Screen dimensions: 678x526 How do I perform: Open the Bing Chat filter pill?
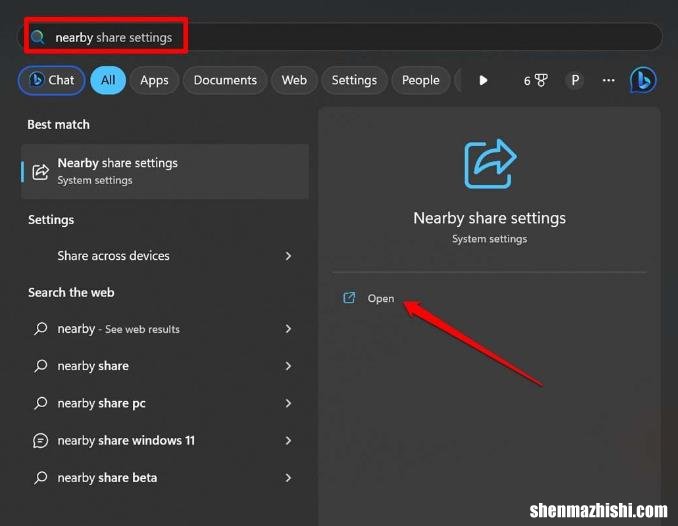click(x=51, y=80)
